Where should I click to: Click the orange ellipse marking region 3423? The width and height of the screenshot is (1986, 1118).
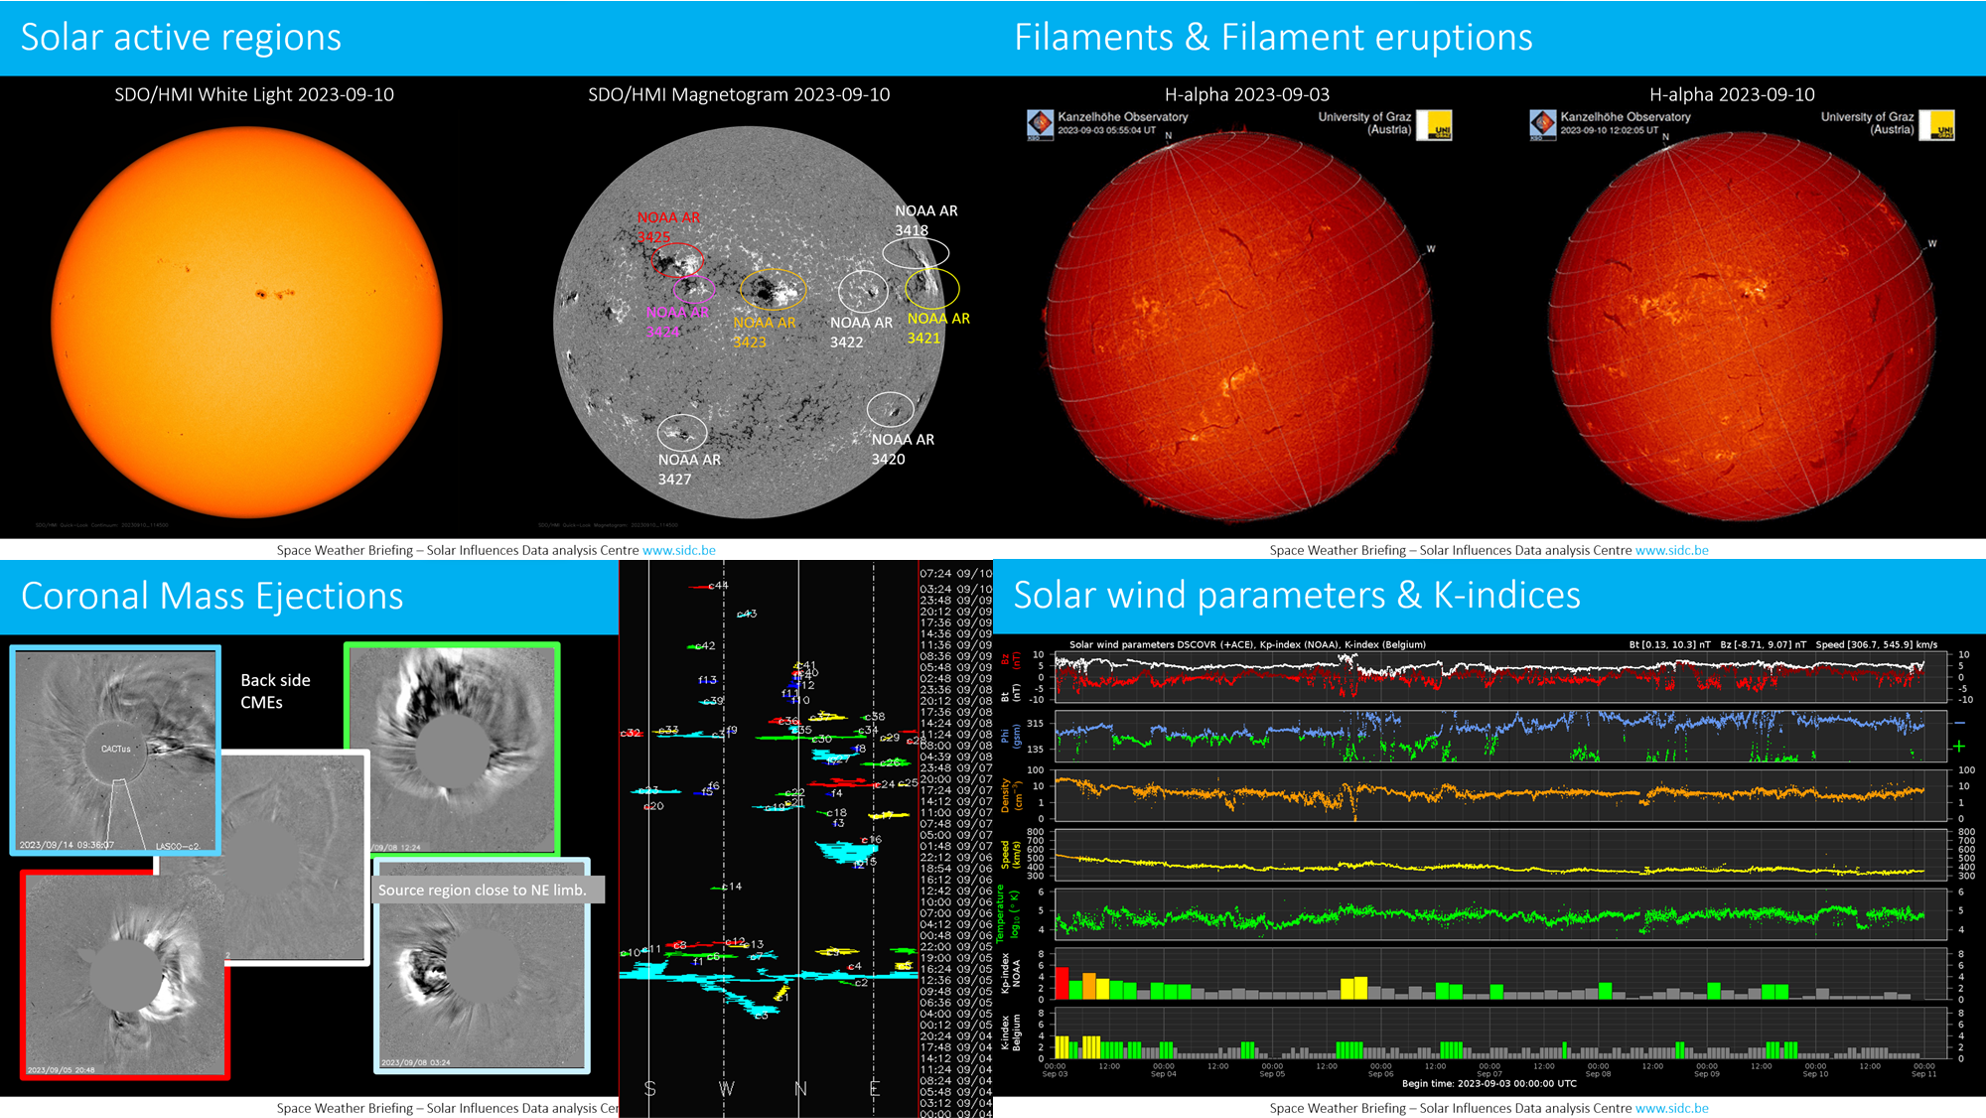coord(773,288)
